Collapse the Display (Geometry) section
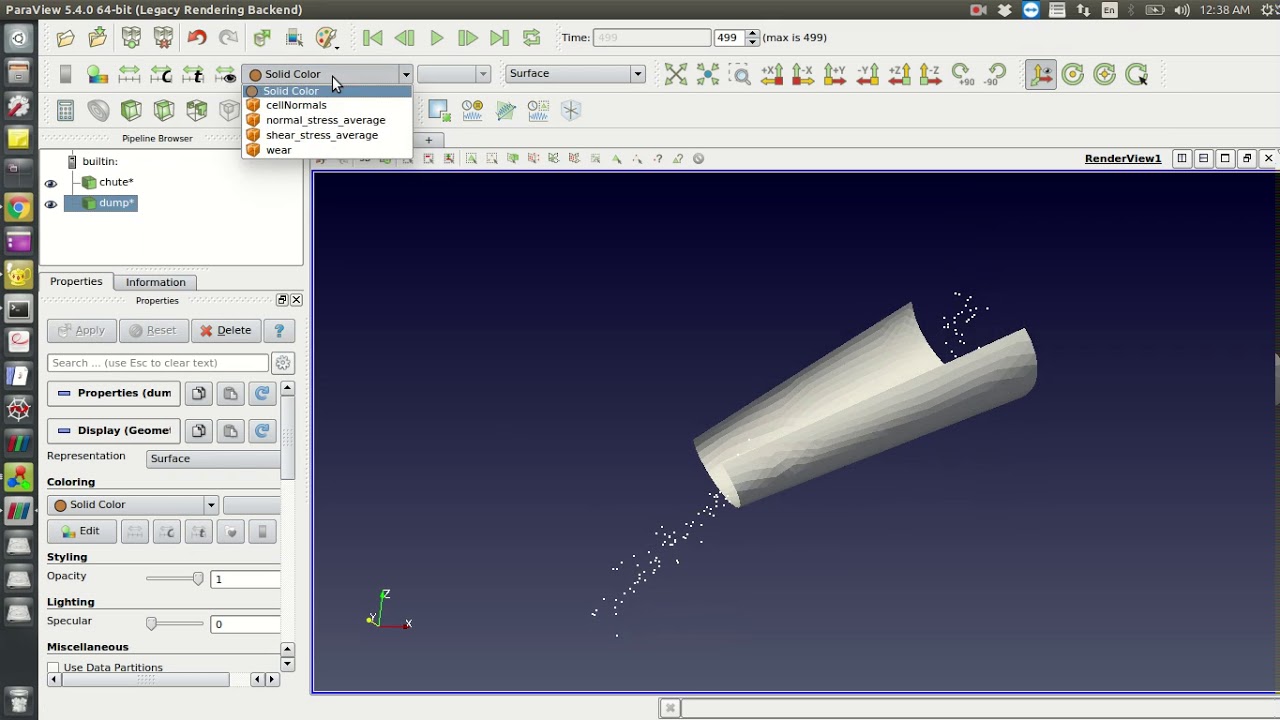Image resolution: width=1280 pixels, height=720 pixels. 114,431
